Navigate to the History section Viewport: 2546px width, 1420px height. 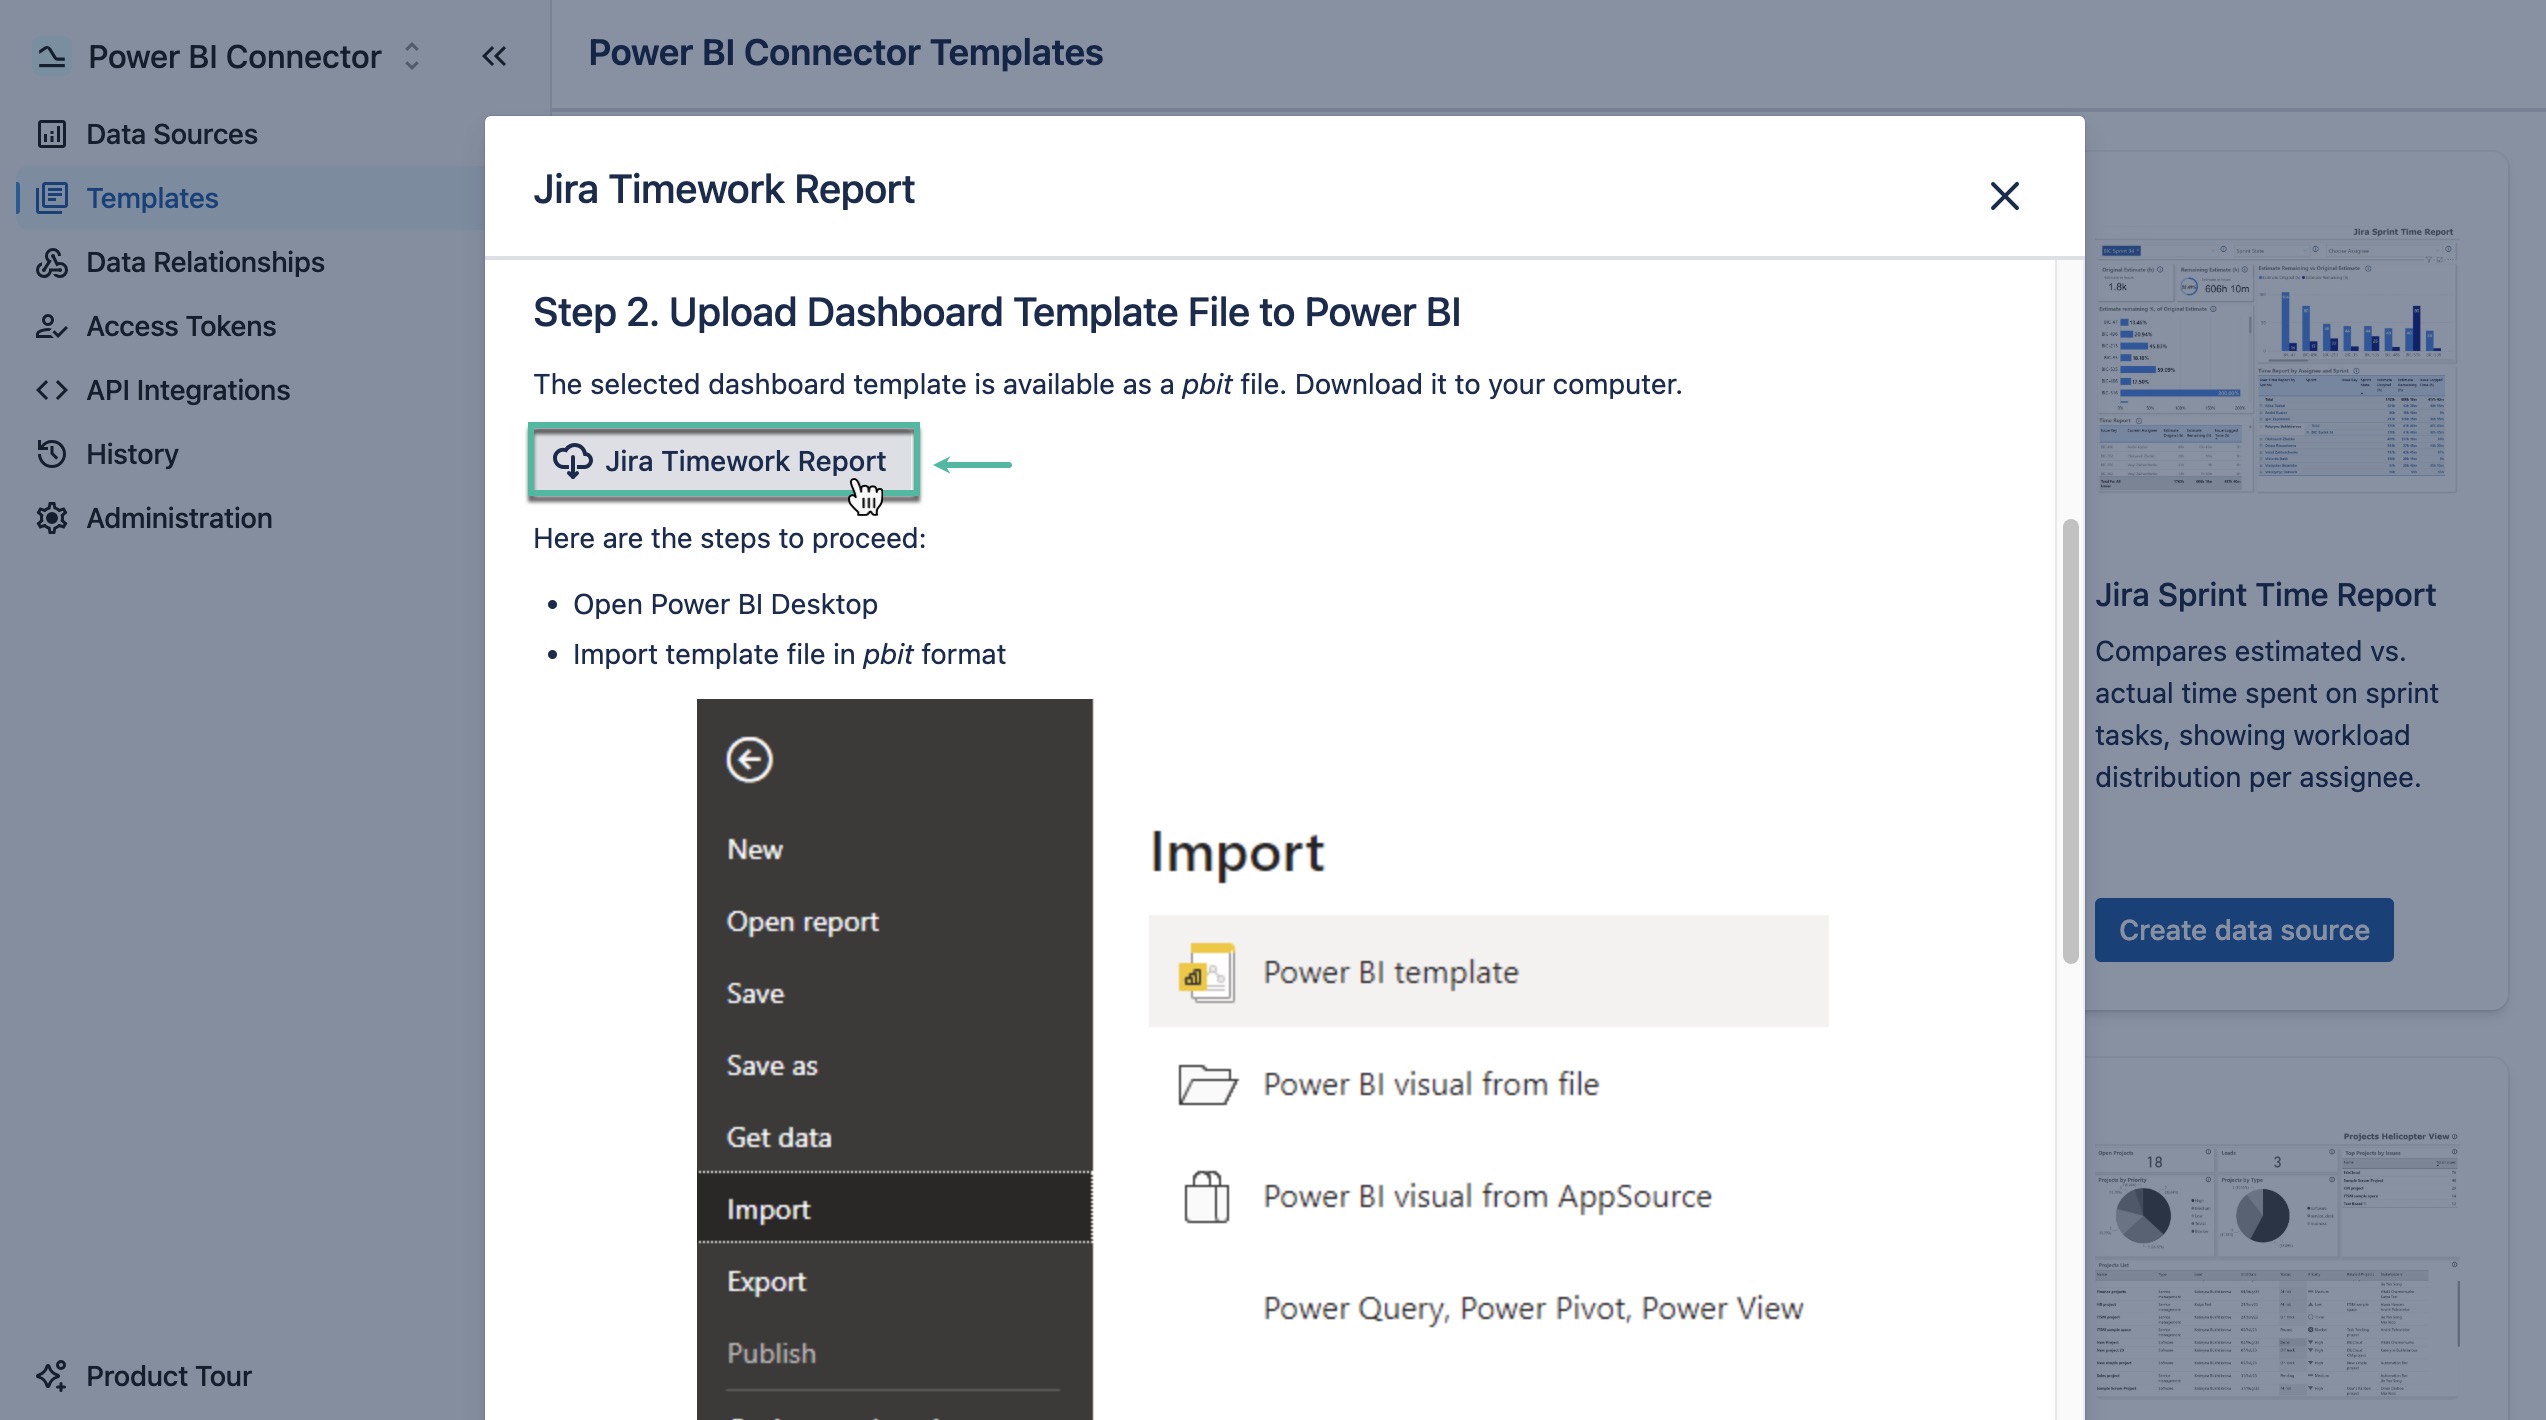point(131,453)
